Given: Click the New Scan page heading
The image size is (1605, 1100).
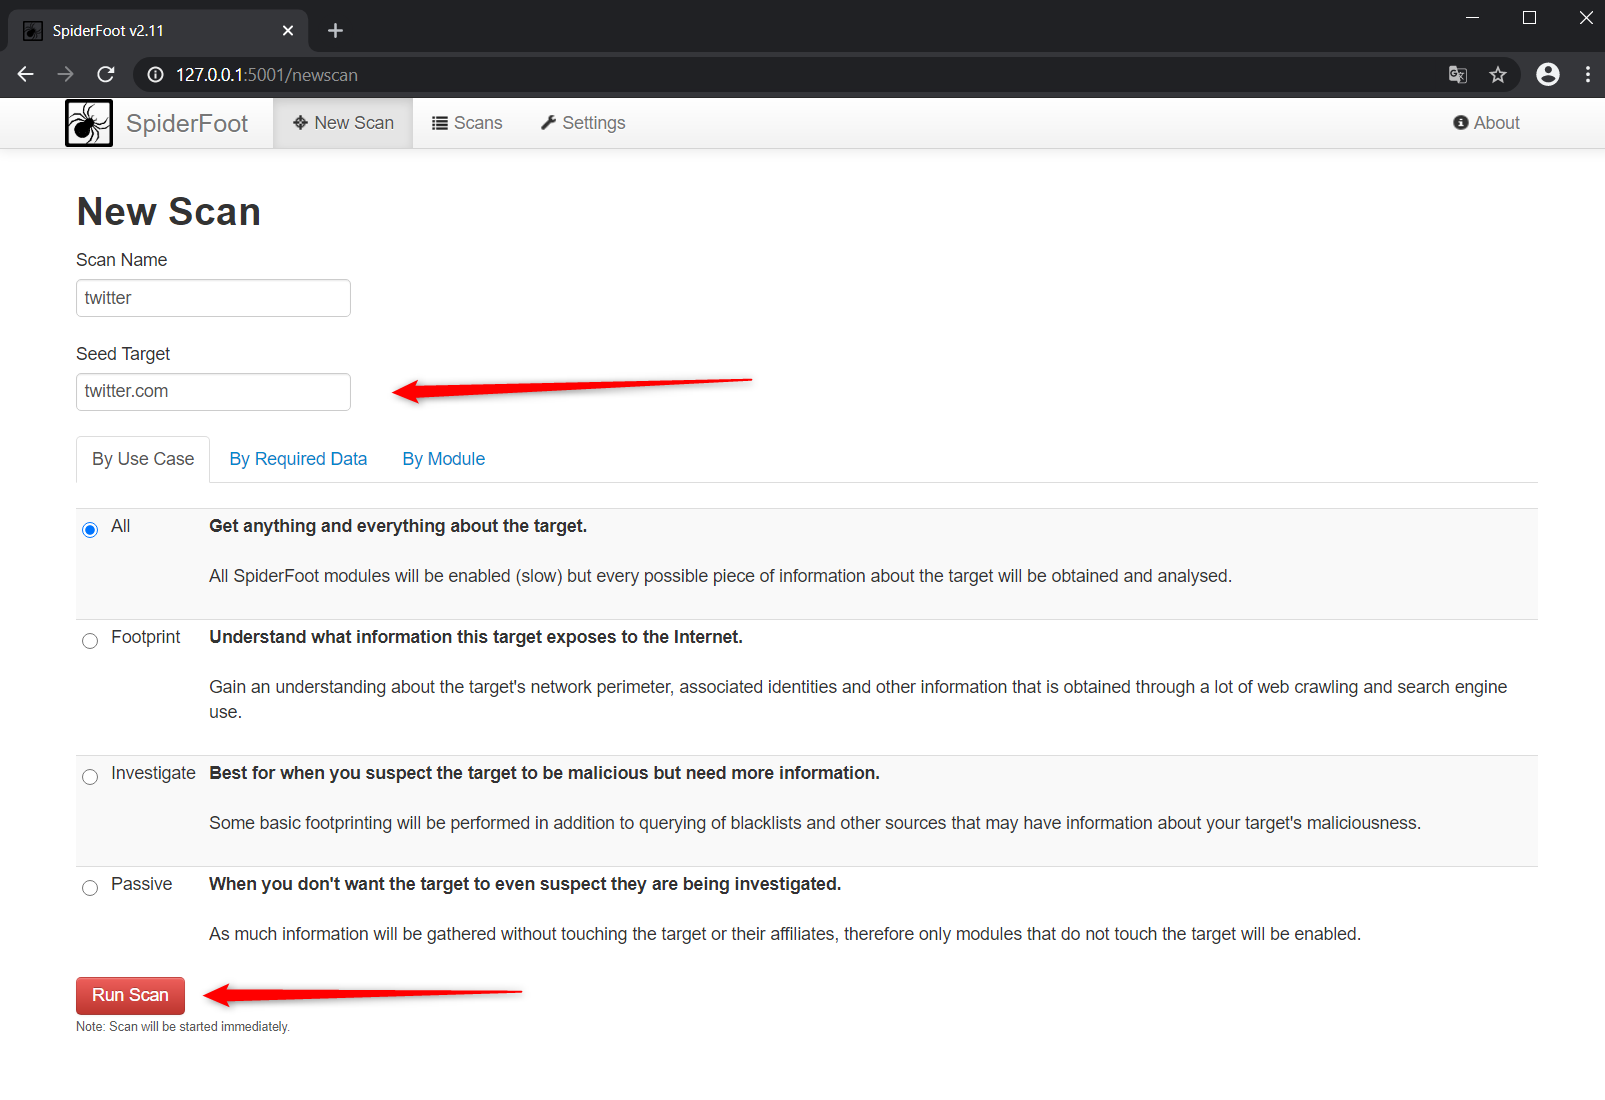Looking at the screenshot, I should pyautogui.click(x=169, y=212).
